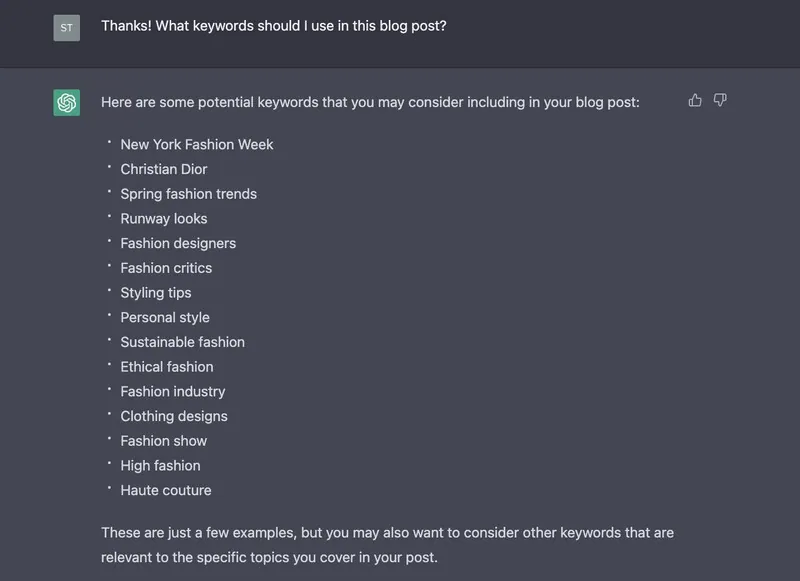Click the "Sustainable fashion" list item

(183, 342)
